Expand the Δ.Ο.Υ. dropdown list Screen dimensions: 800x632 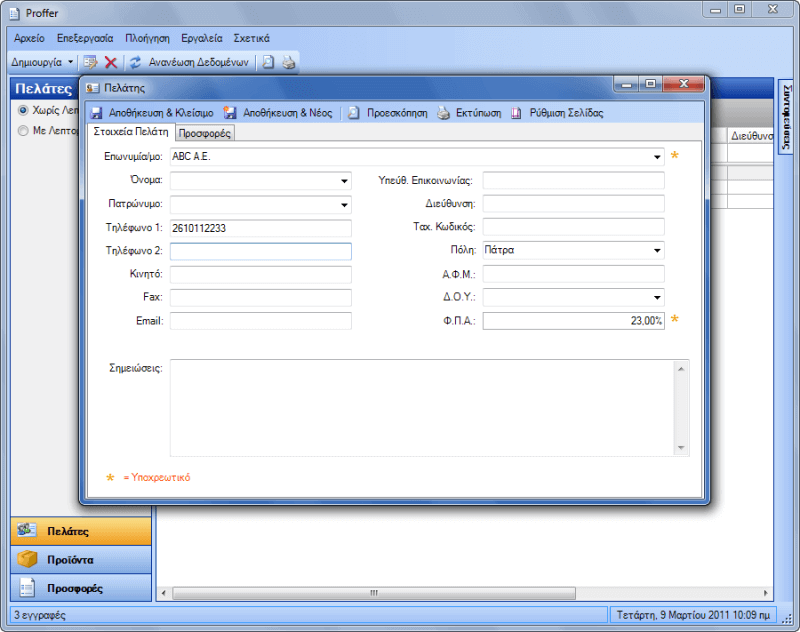pos(657,297)
